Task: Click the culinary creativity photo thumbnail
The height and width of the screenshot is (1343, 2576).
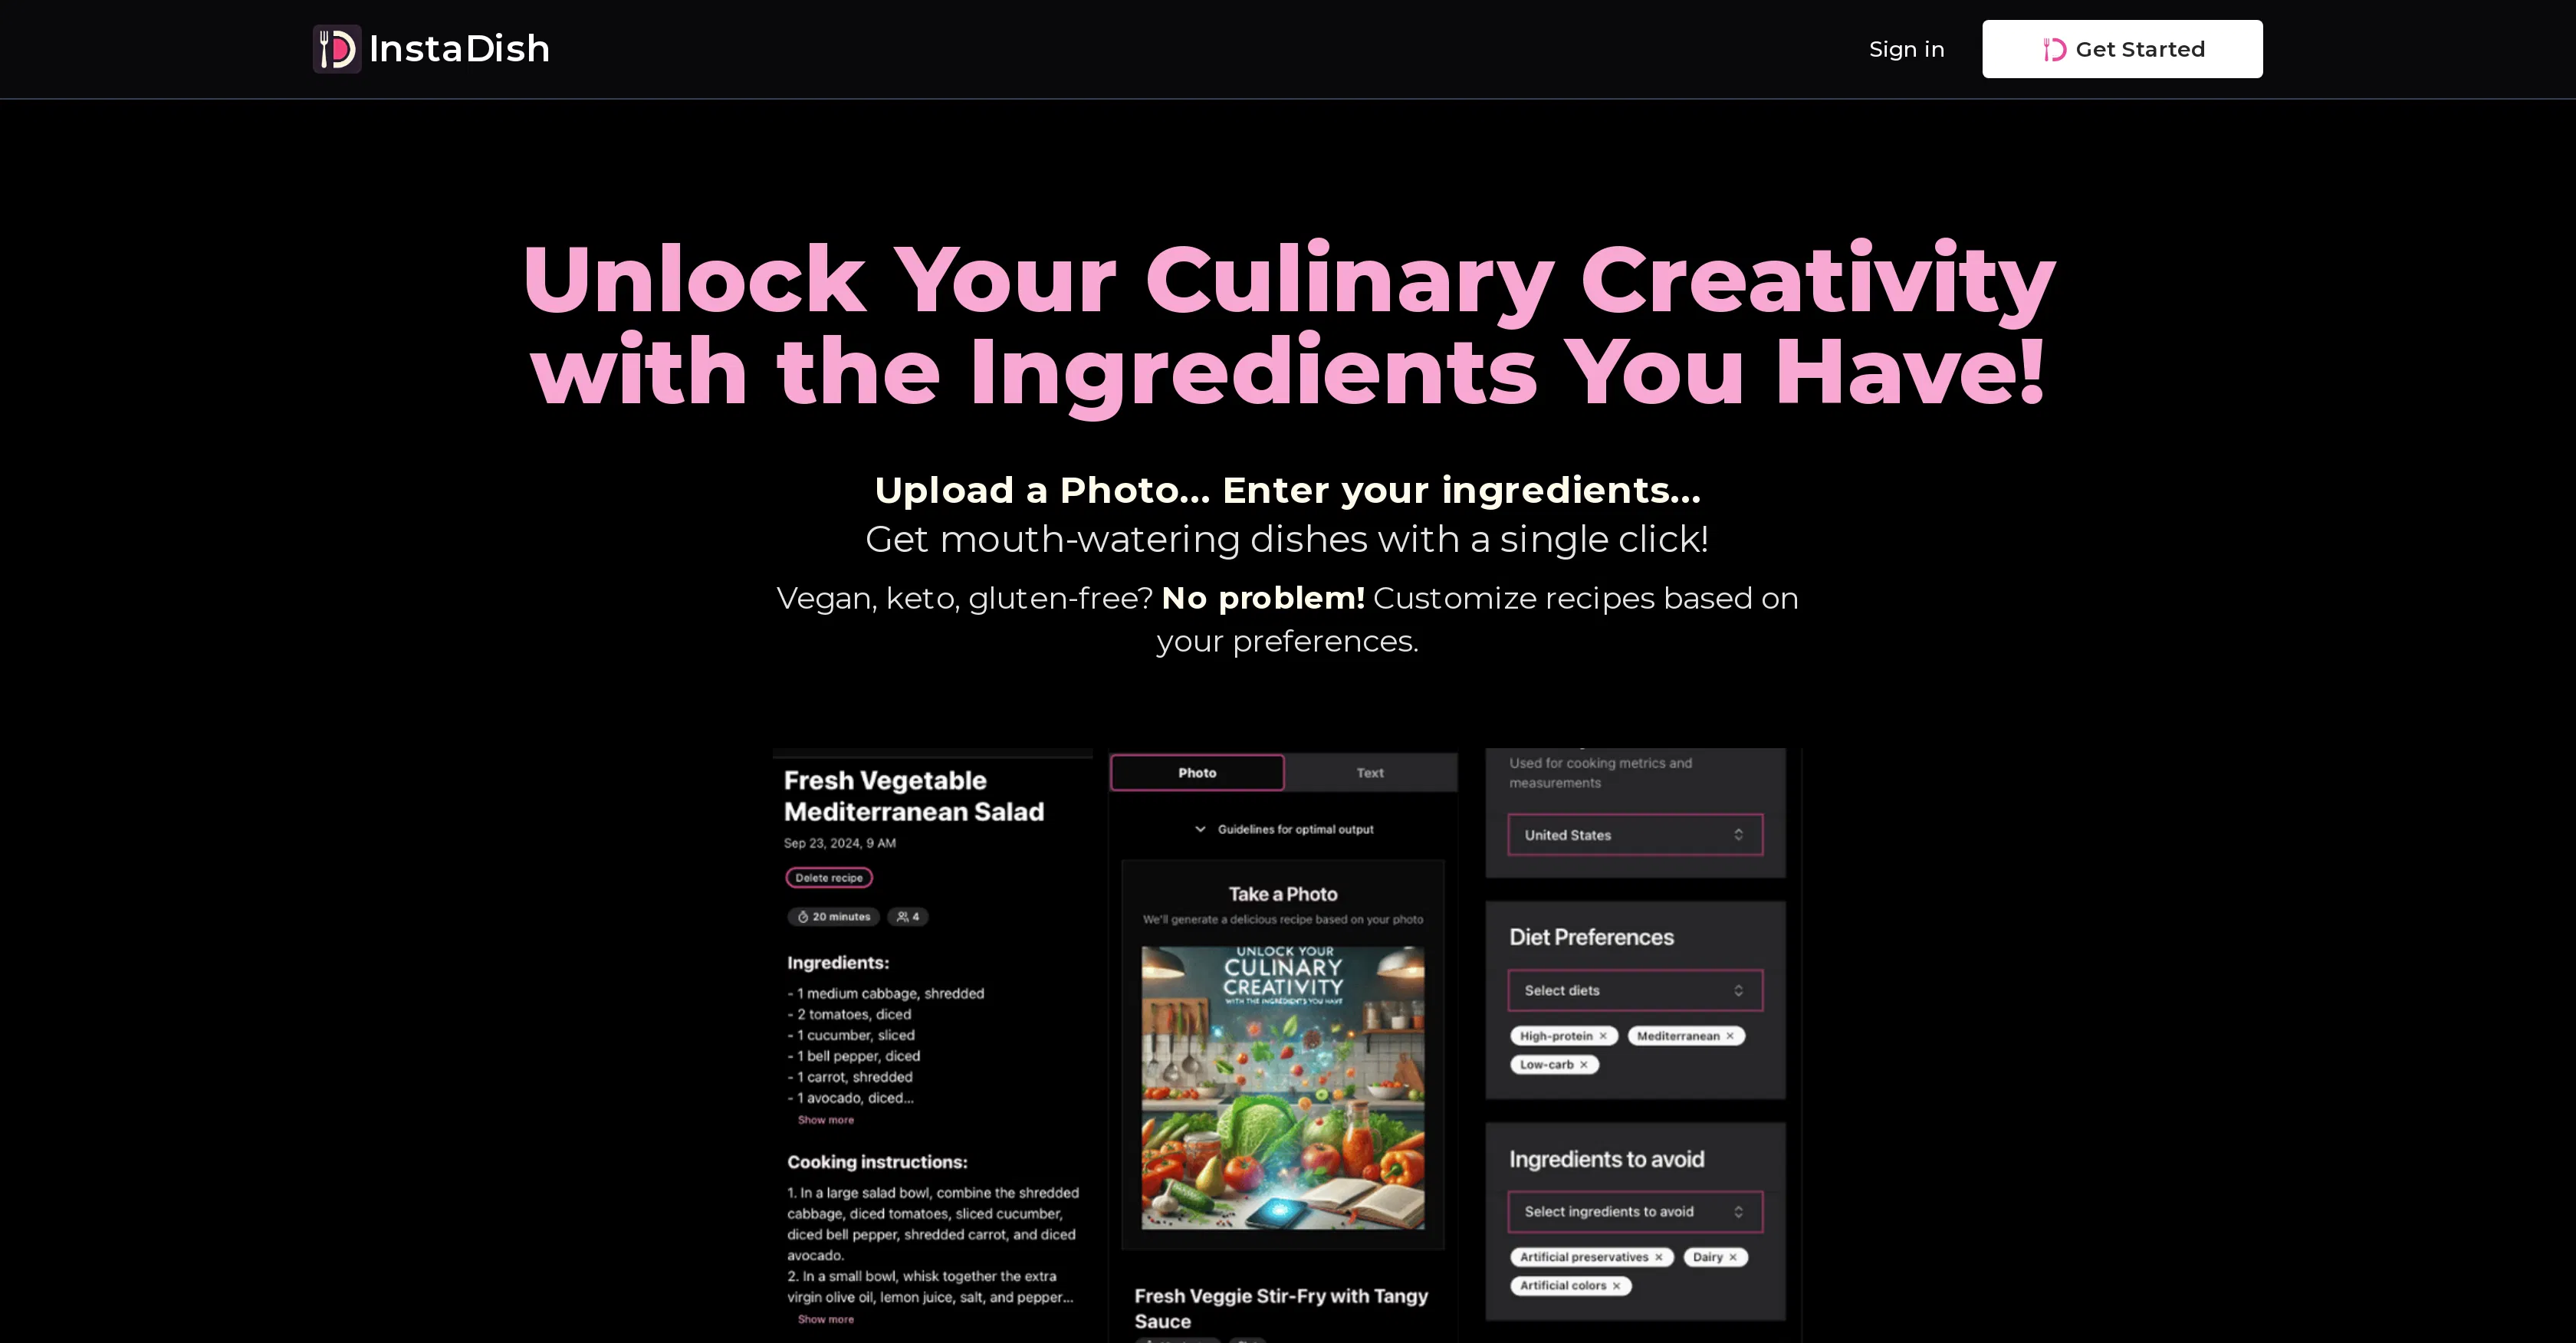Action: (x=1283, y=1088)
